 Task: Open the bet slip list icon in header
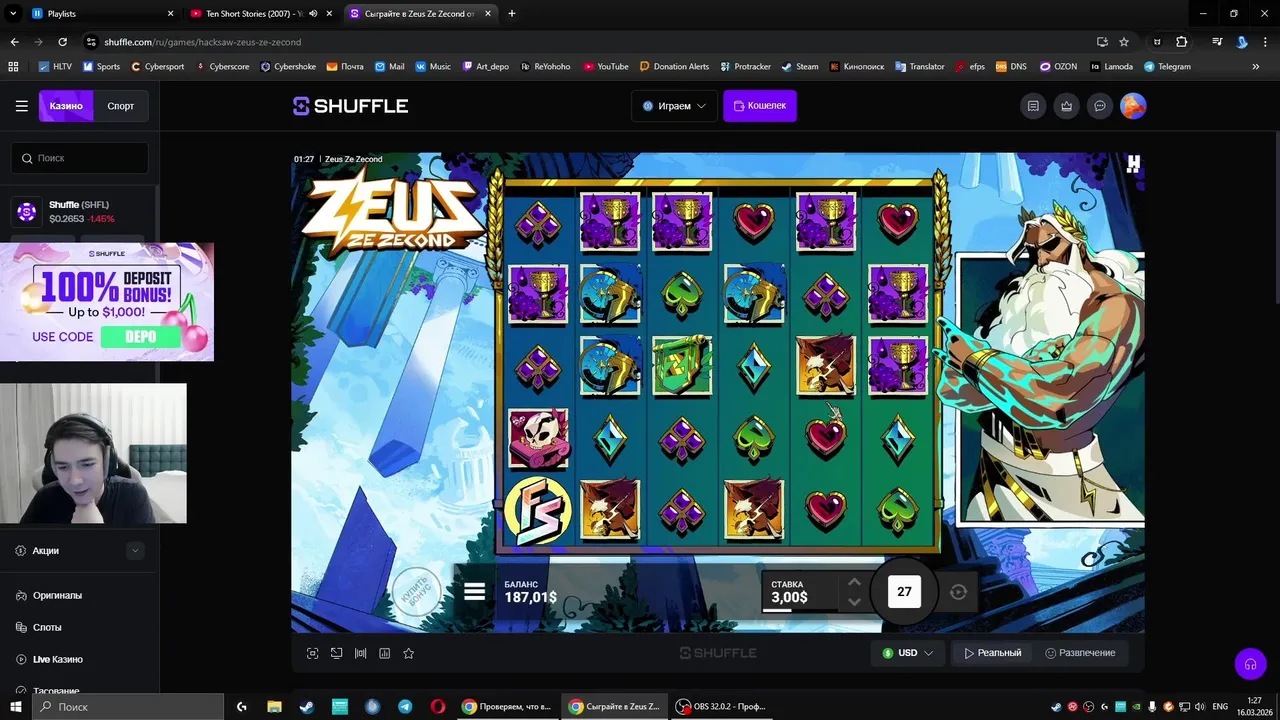pyautogui.click(x=1033, y=106)
